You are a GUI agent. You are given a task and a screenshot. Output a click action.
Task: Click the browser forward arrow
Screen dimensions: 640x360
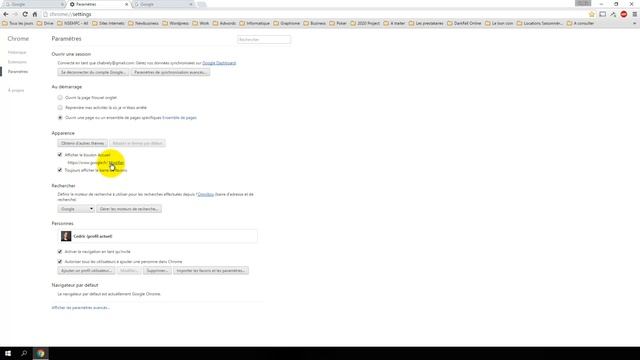(15, 14)
